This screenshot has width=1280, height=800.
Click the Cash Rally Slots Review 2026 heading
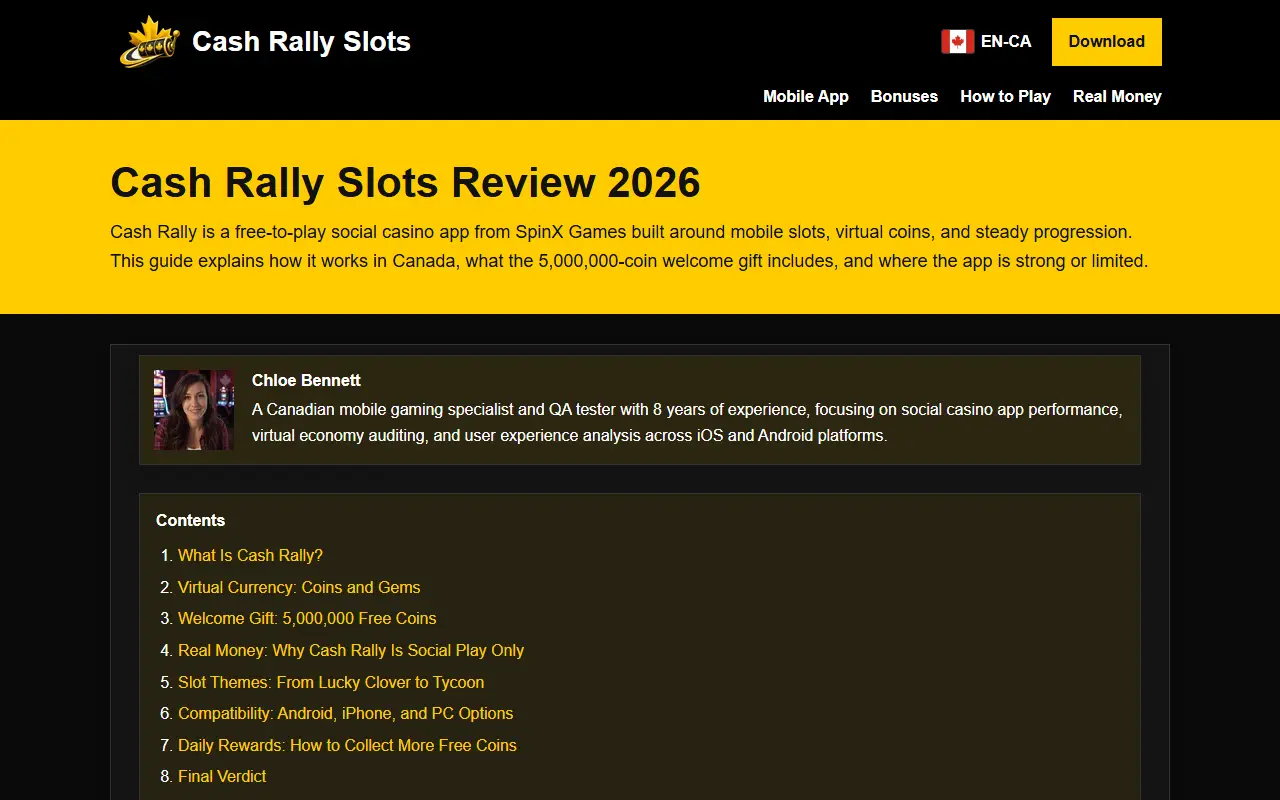[405, 183]
